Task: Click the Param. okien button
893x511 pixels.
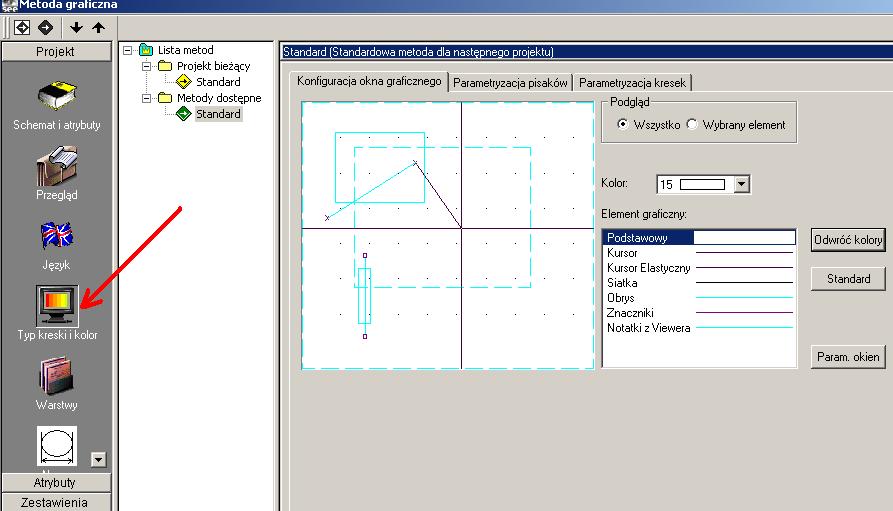Action: tap(848, 357)
